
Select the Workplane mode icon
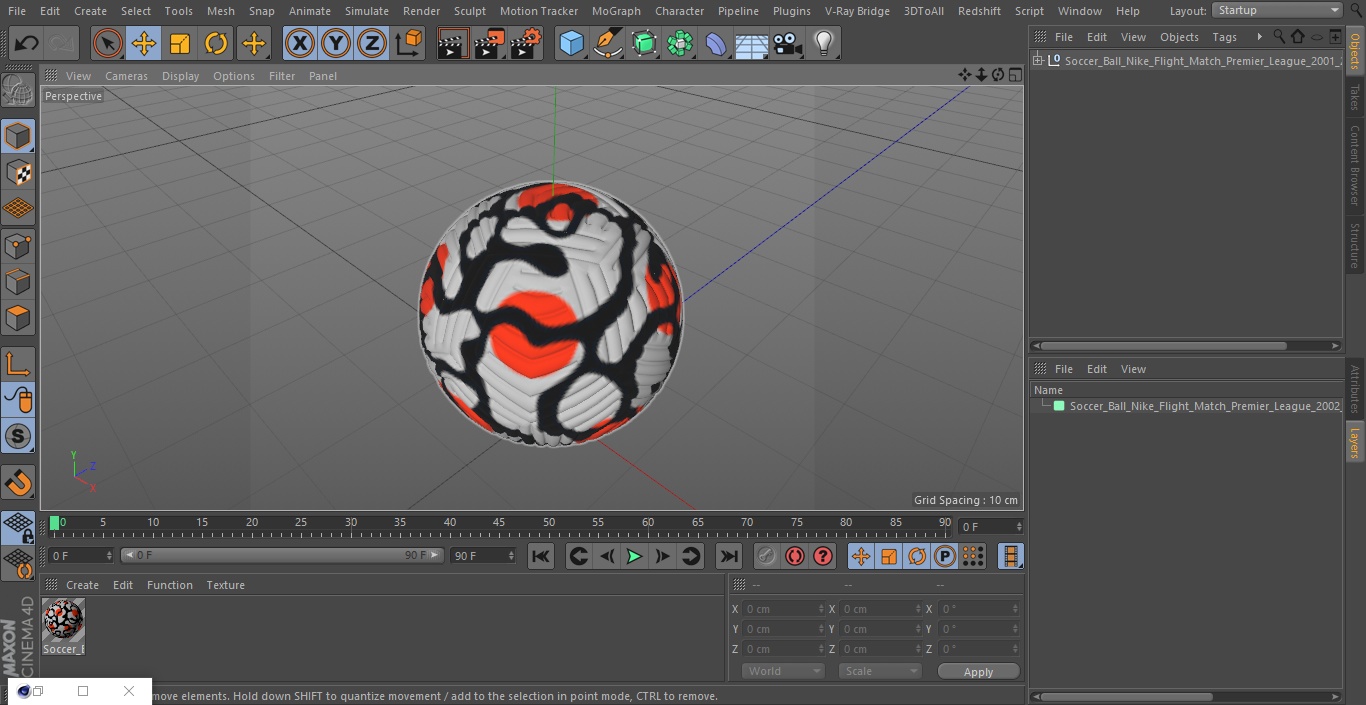click(x=18, y=209)
